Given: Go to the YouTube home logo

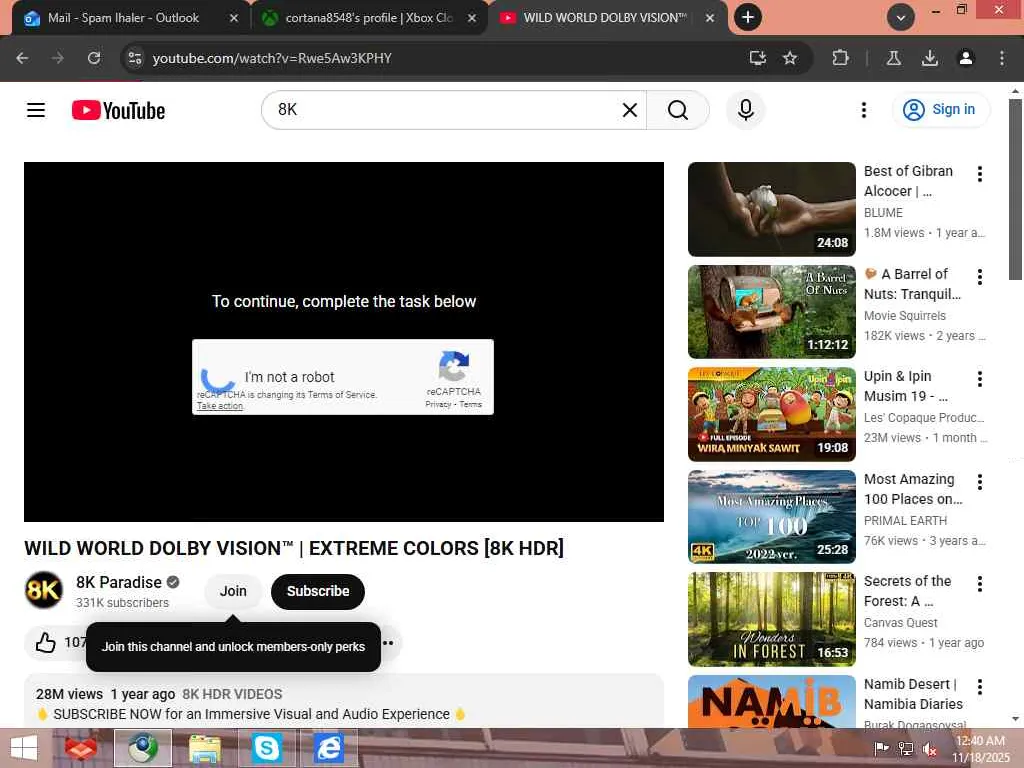Looking at the screenshot, I should pyautogui.click(x=118, y=110).
